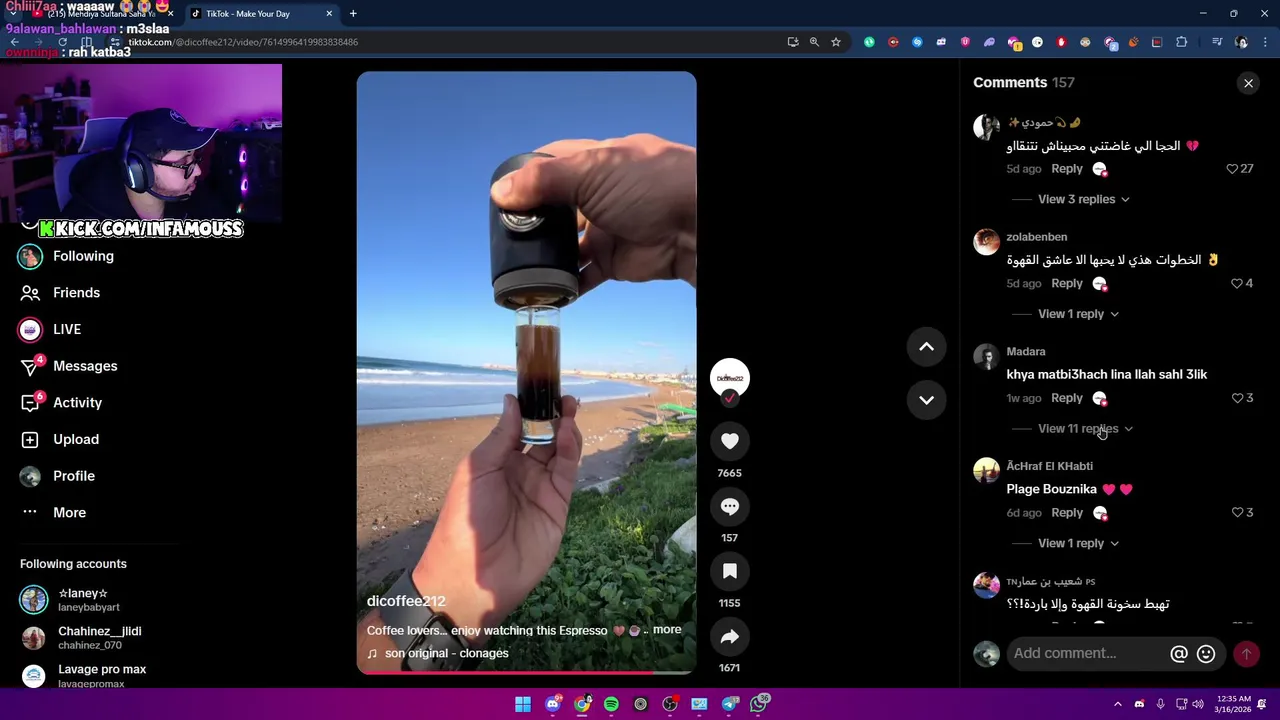Show hidden system tray icons chevron
Image resolution: width=1280 pixels, height=720 pixels.
click(1117, 704)
